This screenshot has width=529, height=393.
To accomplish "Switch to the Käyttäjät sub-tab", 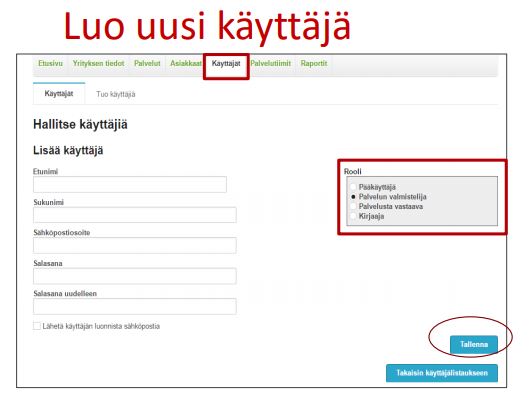I will click(x=59, y=93).
